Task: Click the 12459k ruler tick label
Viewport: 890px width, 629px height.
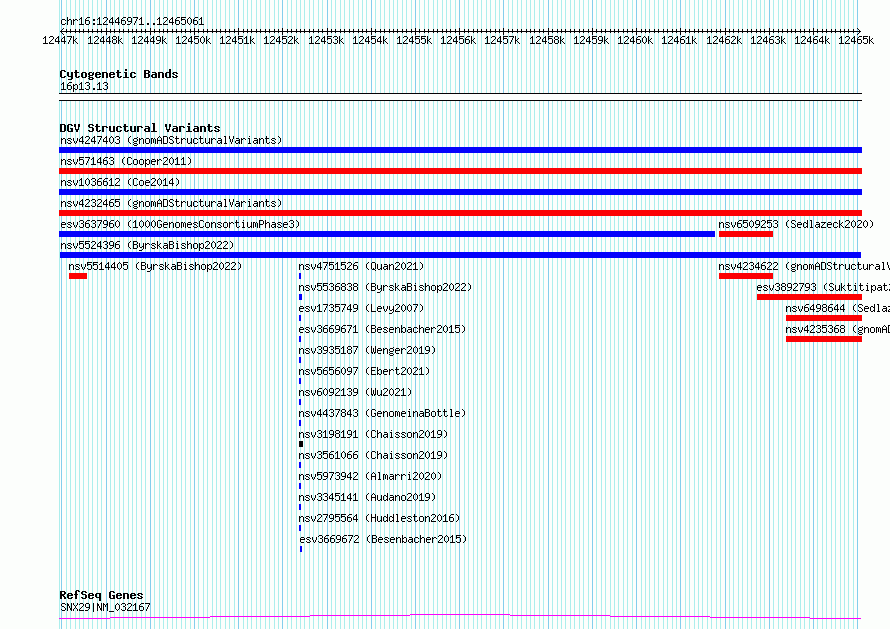Action: pos(591,40)
